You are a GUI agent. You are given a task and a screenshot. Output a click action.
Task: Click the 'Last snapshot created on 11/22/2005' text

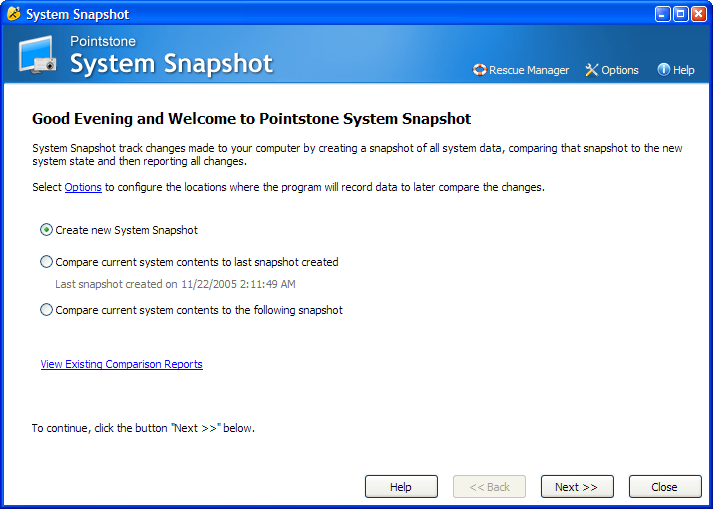pos(175,284)
